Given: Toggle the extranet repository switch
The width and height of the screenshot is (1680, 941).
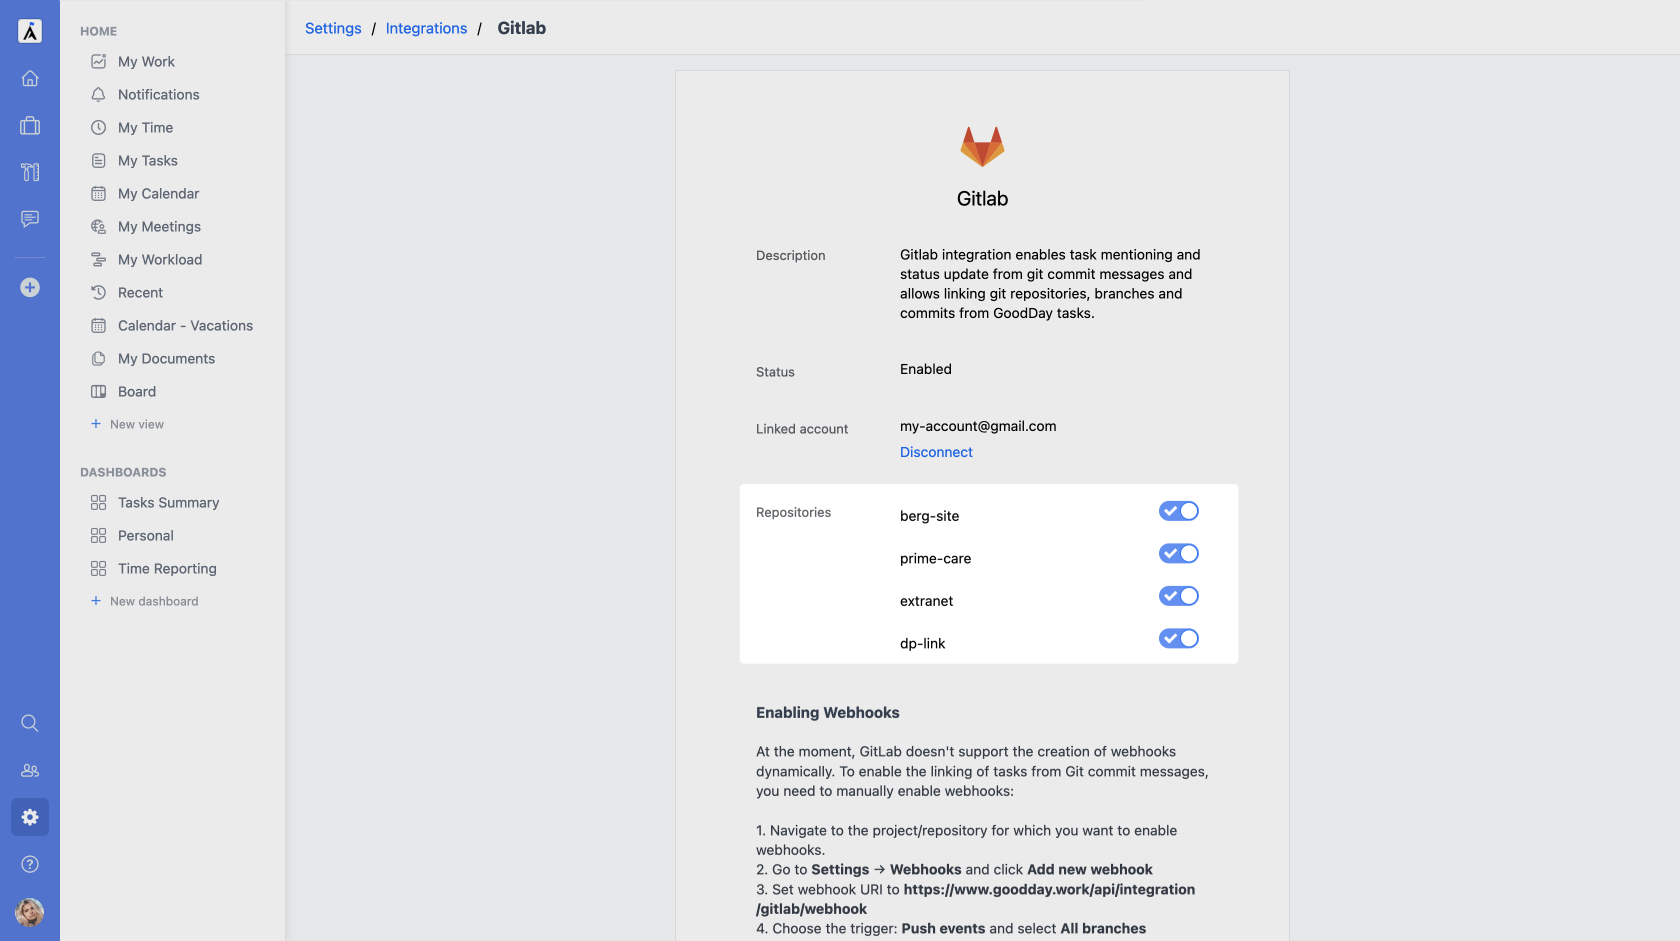Looking at the screenshot, I should pyautogui.click(x=1179, y=596).
